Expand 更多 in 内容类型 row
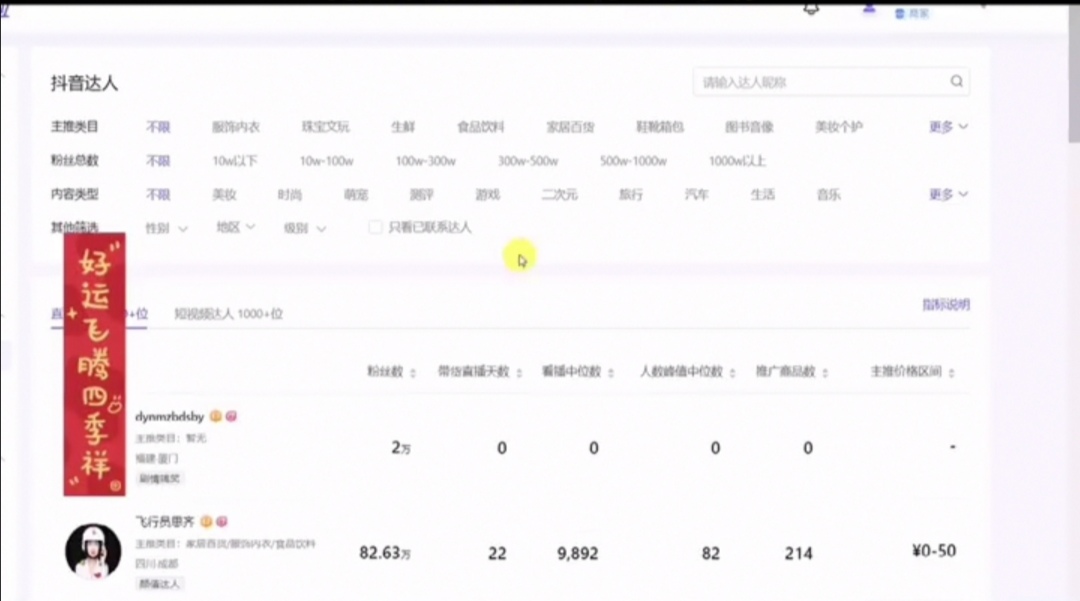This screenshot has height=601, width=1080. [948, 194]
